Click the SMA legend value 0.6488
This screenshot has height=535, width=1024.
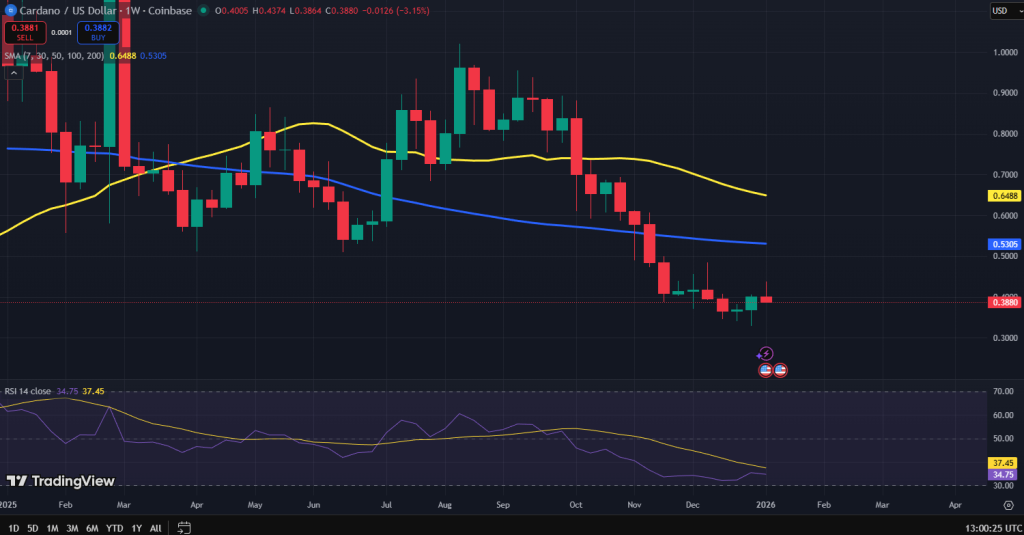coord(123,56)
